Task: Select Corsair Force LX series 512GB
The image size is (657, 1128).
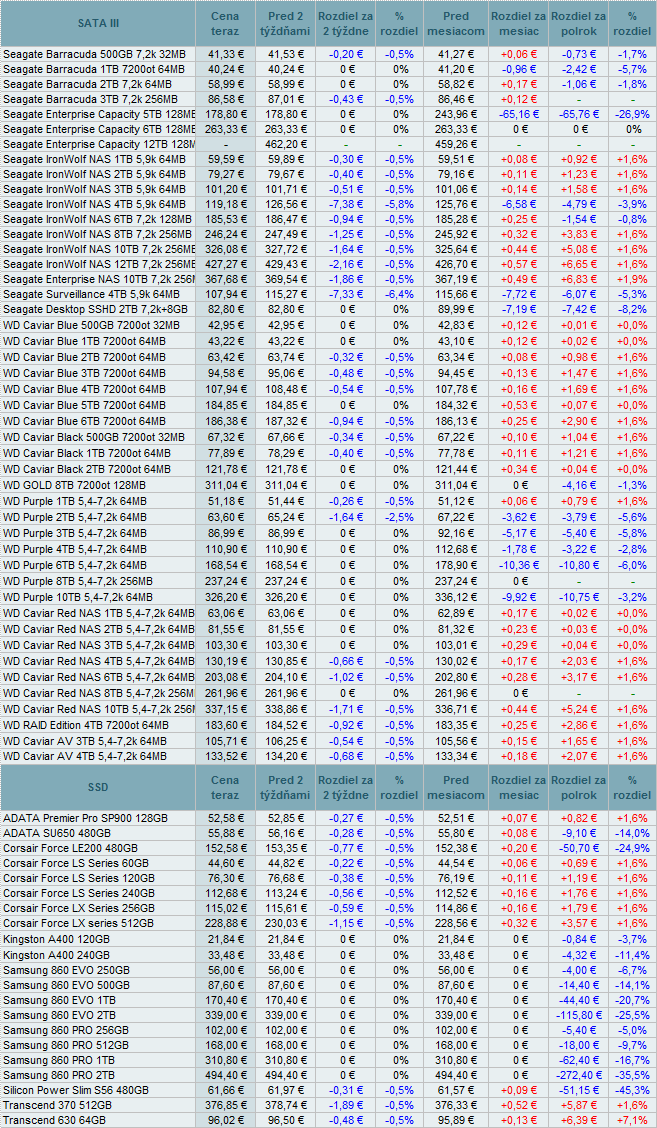Action: (78, 923)
